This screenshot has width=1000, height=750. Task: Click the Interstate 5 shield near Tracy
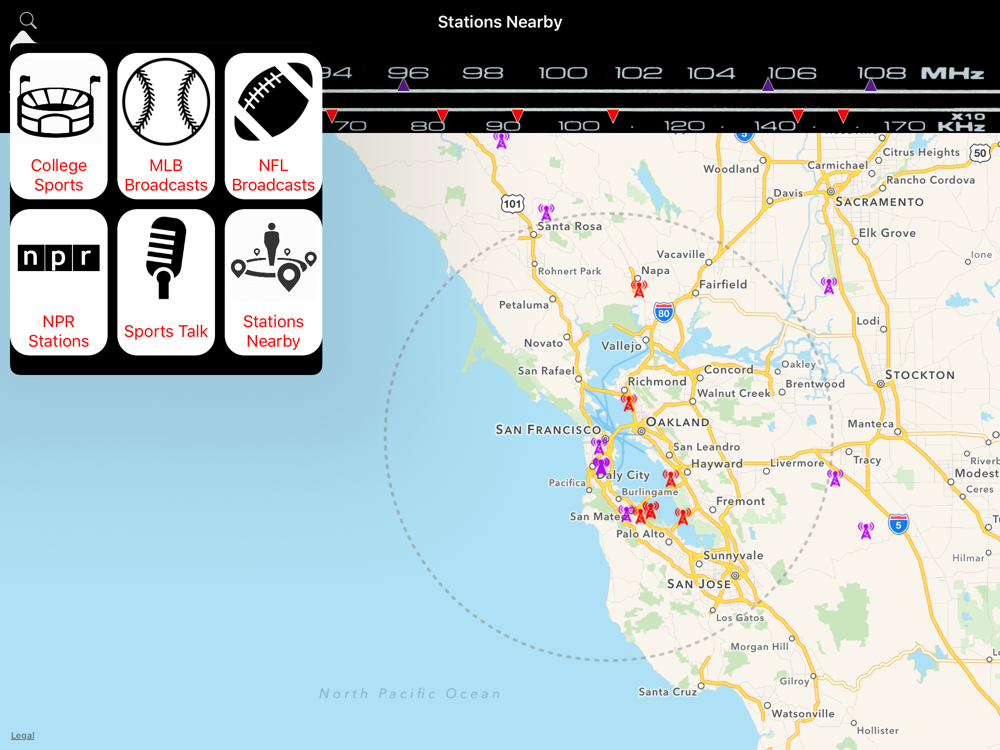tap(898, 525)
